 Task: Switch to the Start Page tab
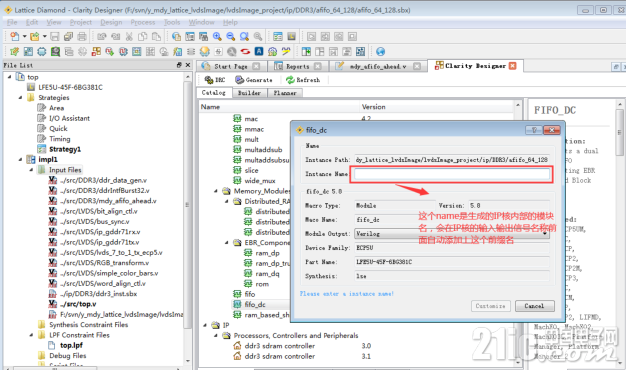coord(230,66)
